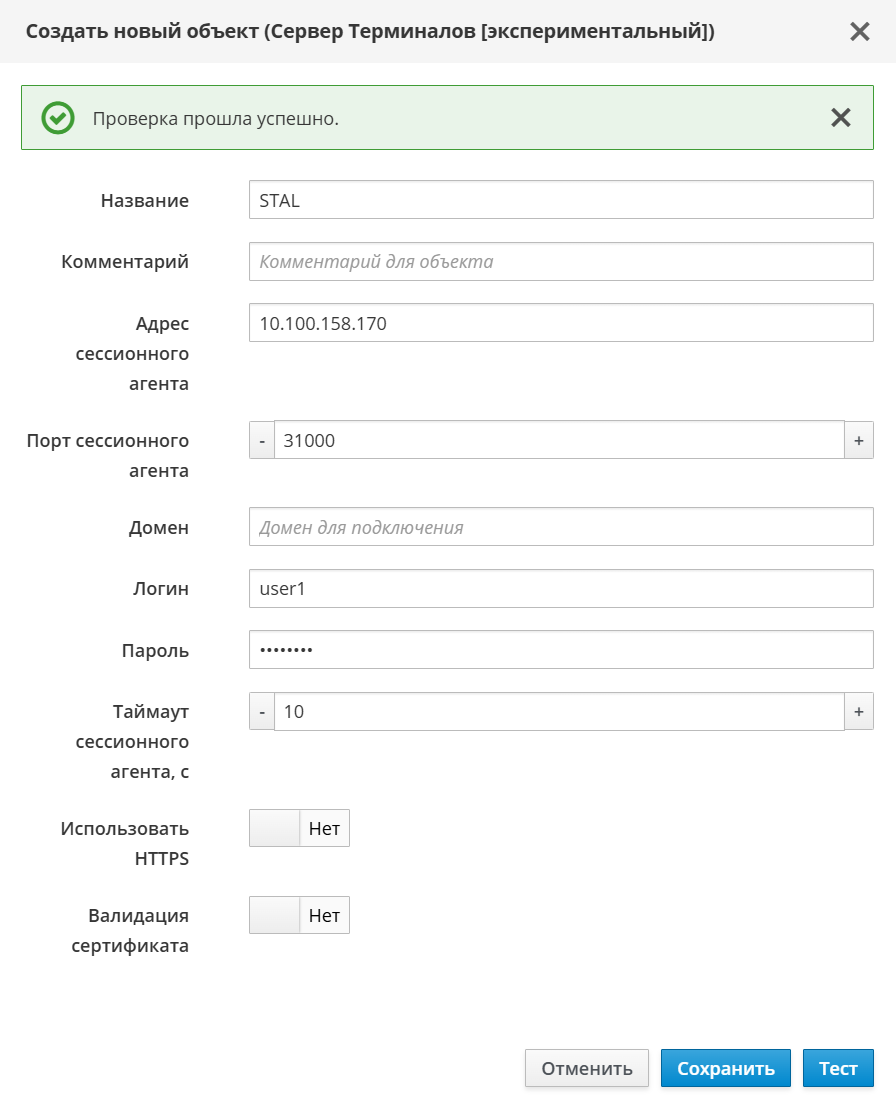The image size is (896, 1107).
Task: Click the green success checkmark icon
Action: 58,118
